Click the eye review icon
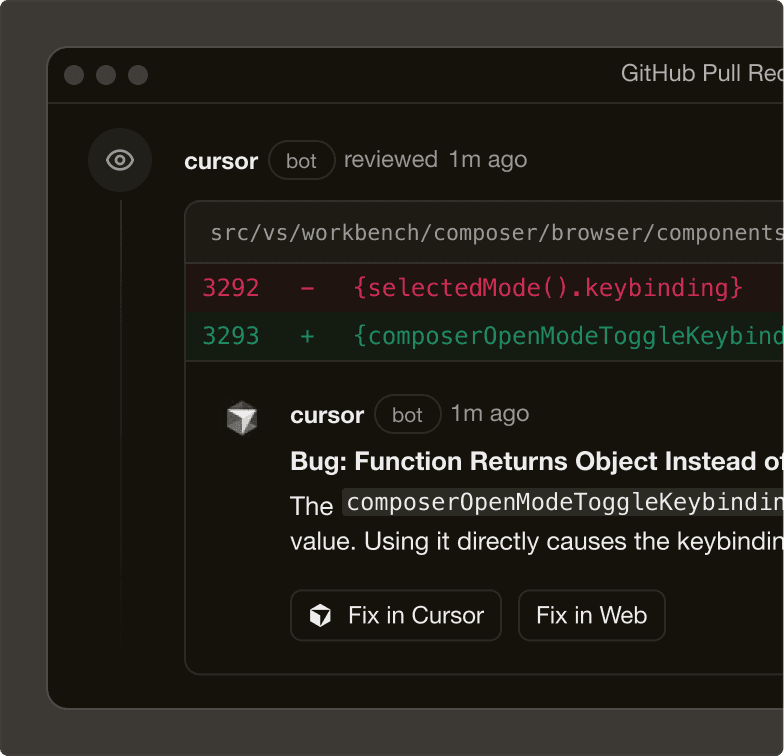 (120, 160)
